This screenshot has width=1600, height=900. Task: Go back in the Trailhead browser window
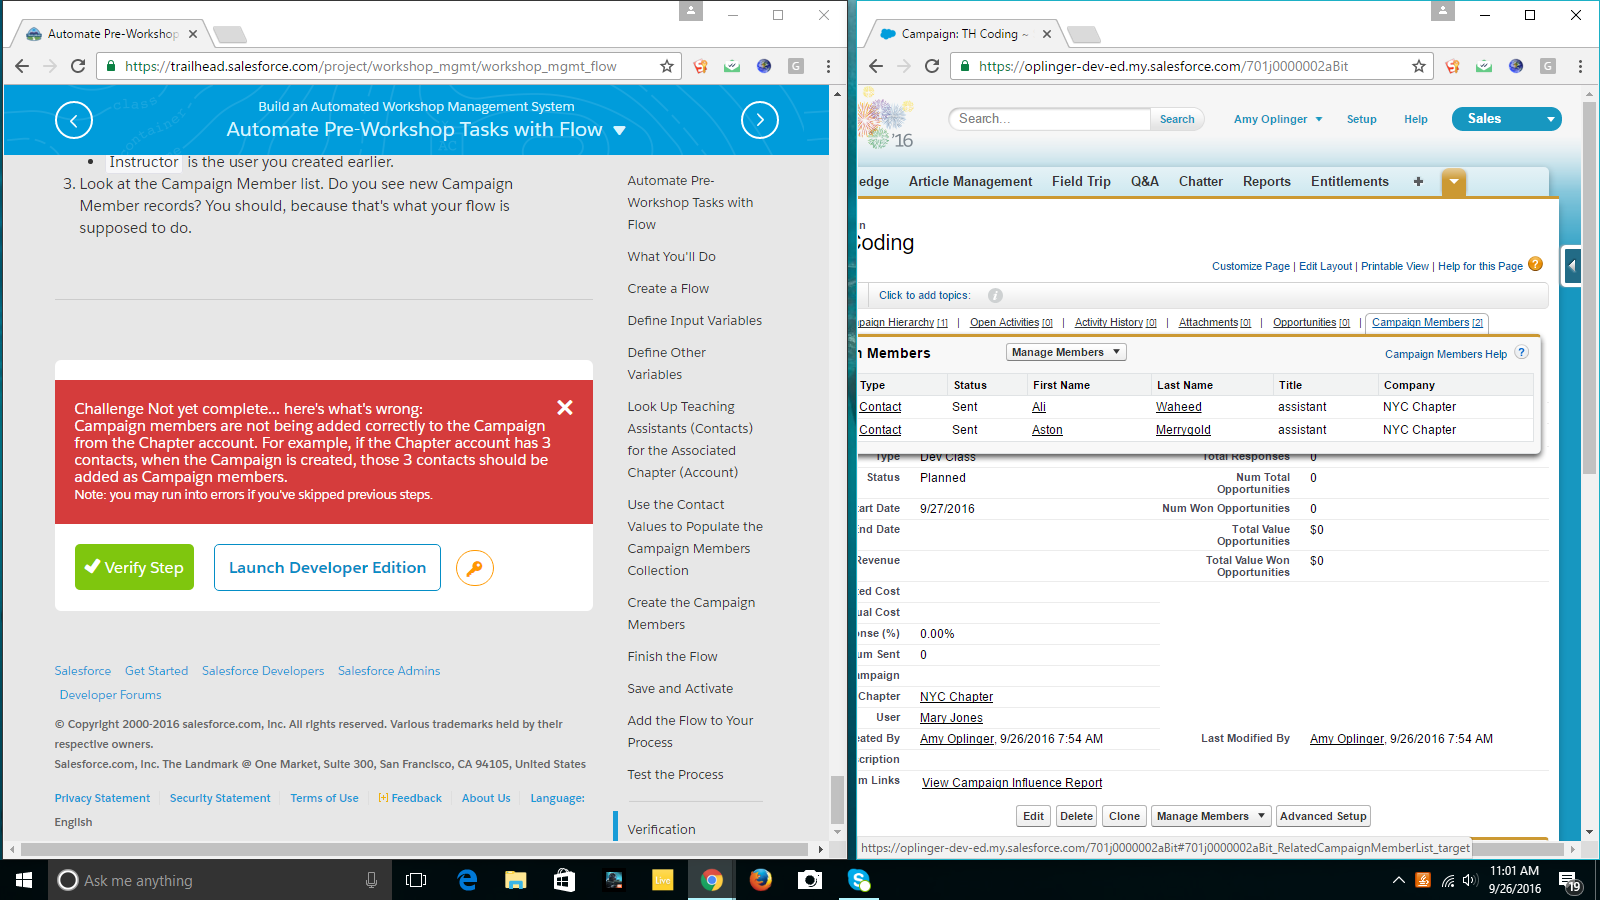tap(22, 66)
